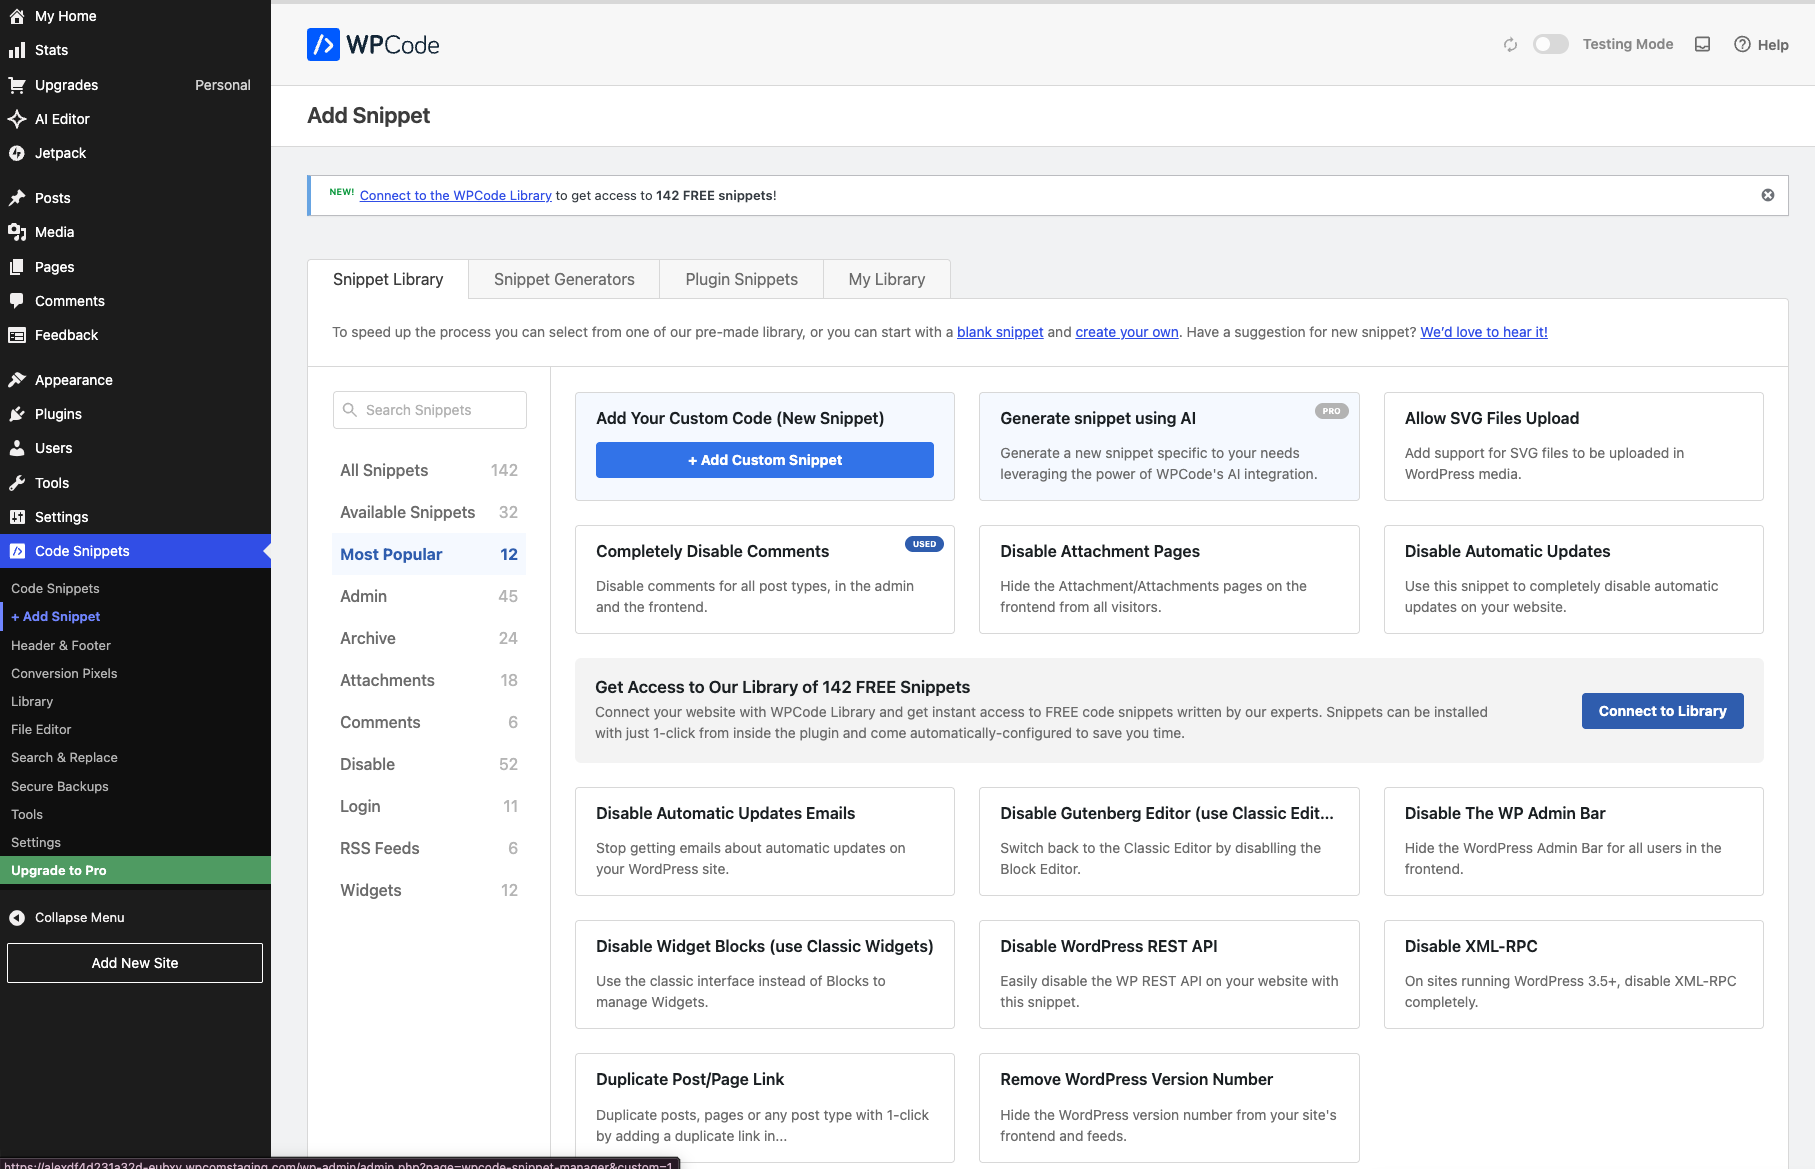Click the Stats bar-chart icon

[x=18, y=50]
